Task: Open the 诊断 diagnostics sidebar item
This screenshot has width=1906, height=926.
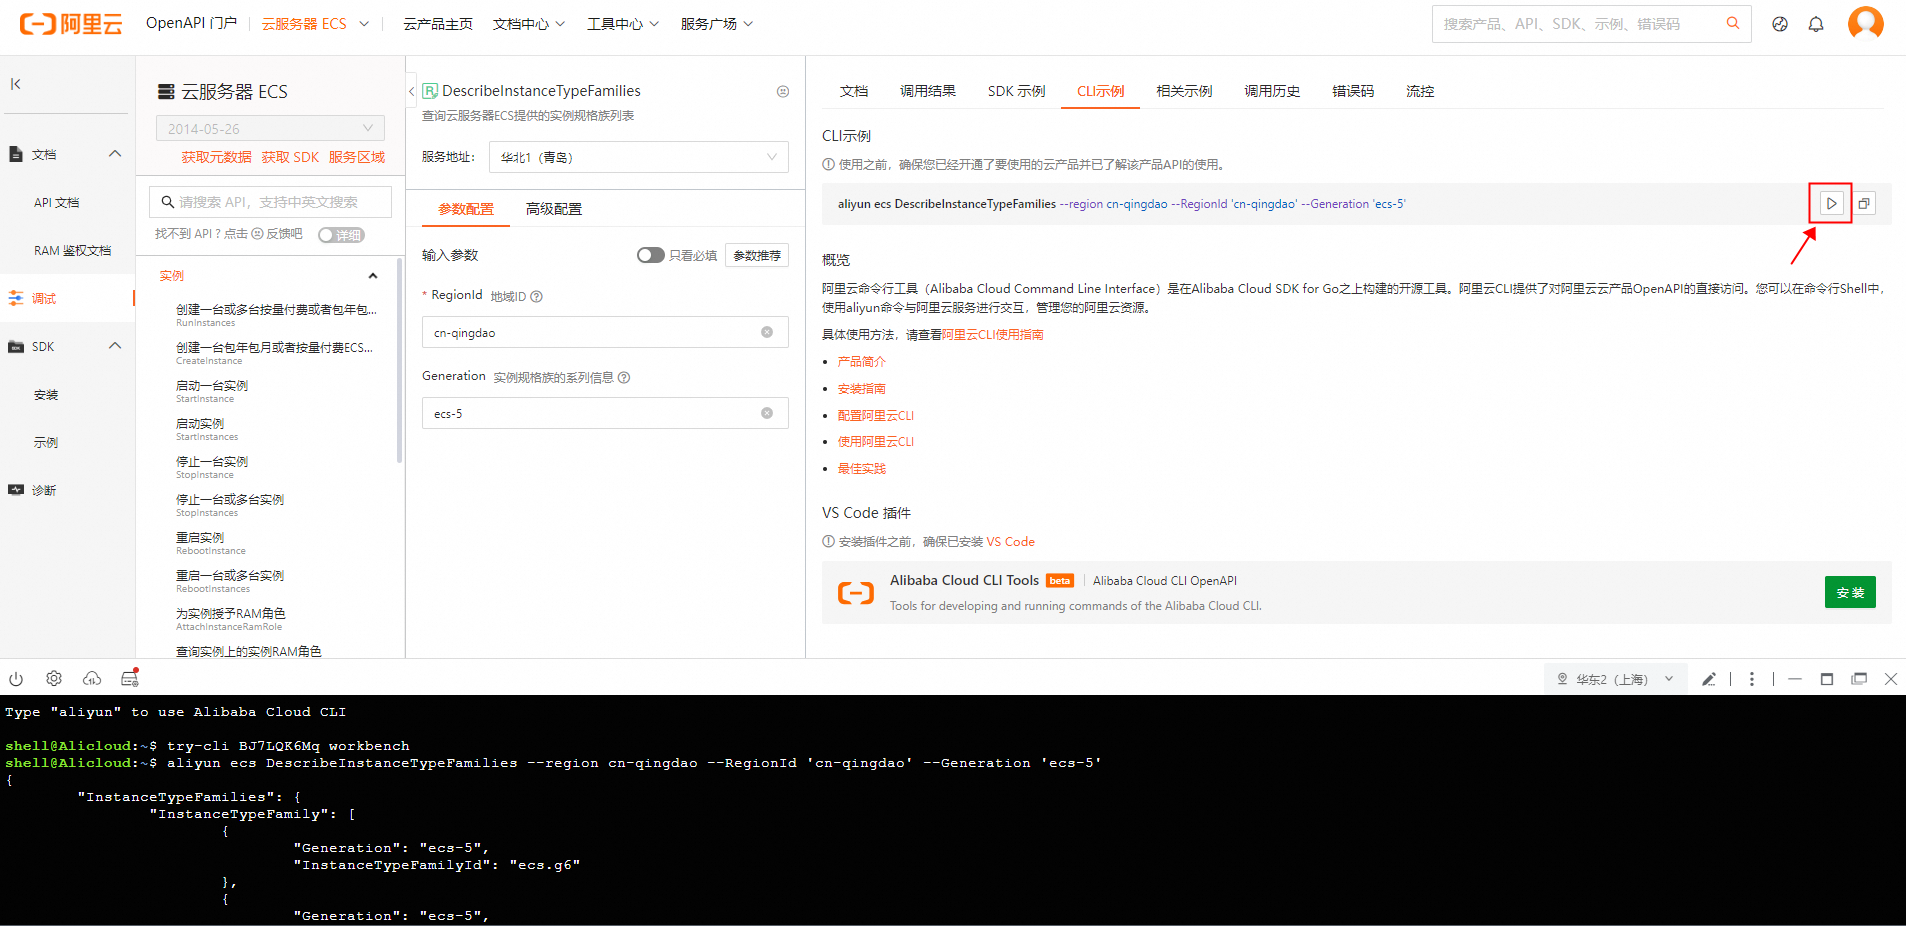Action: [x=43, y=489]
